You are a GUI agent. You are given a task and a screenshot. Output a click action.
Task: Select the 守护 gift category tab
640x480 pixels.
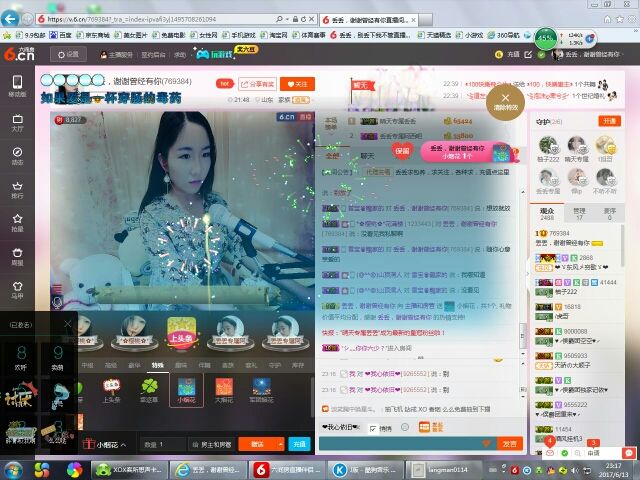click(x=275, y=365)
